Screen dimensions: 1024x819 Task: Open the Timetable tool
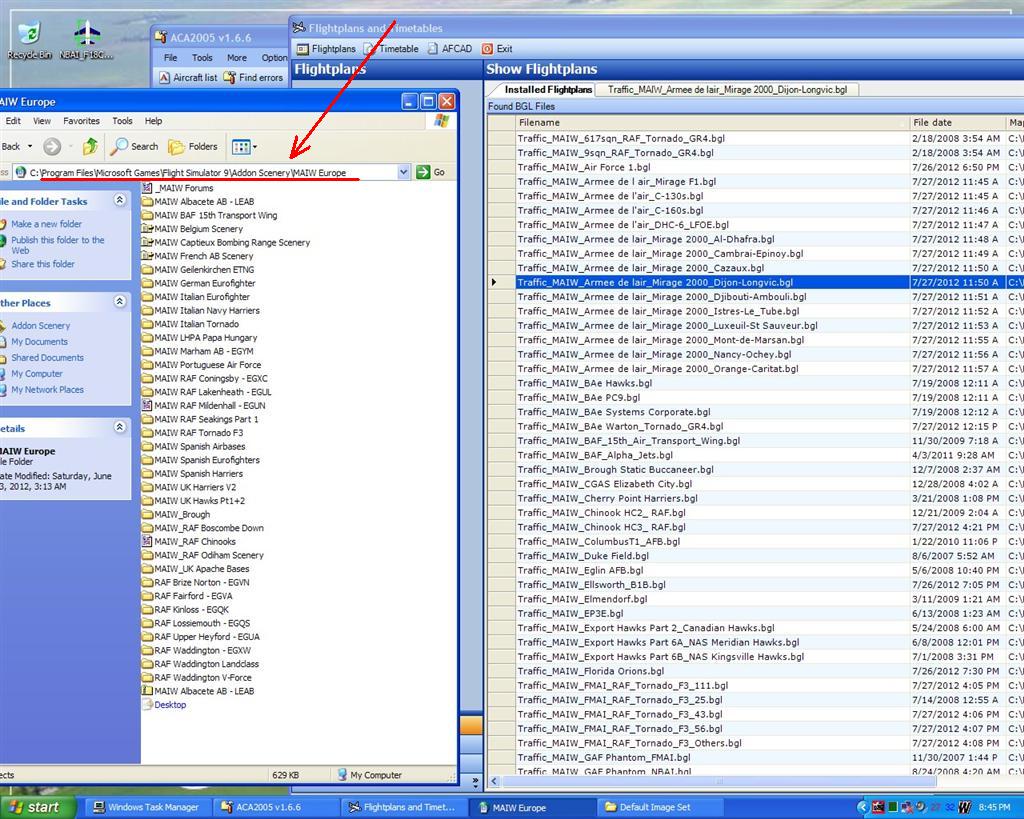coord(391,49)
